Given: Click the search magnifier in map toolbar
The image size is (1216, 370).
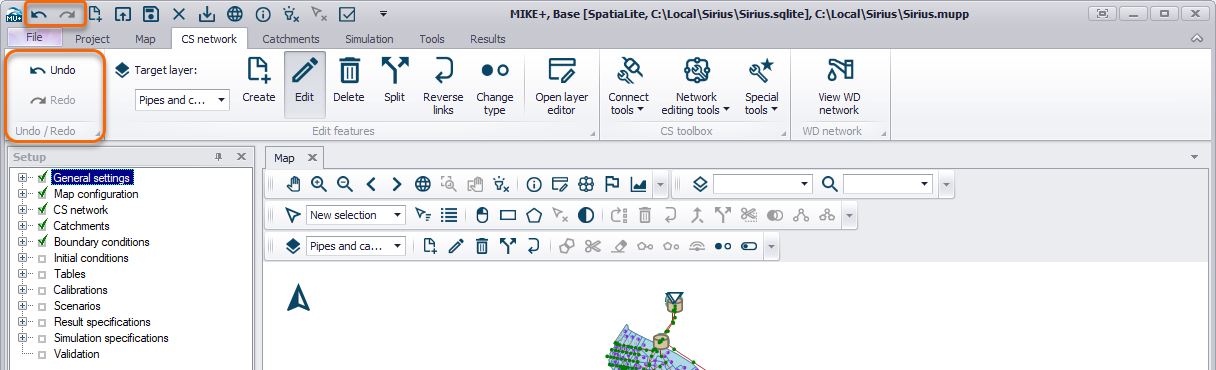Looking at the screenshot, I should 829,184.
